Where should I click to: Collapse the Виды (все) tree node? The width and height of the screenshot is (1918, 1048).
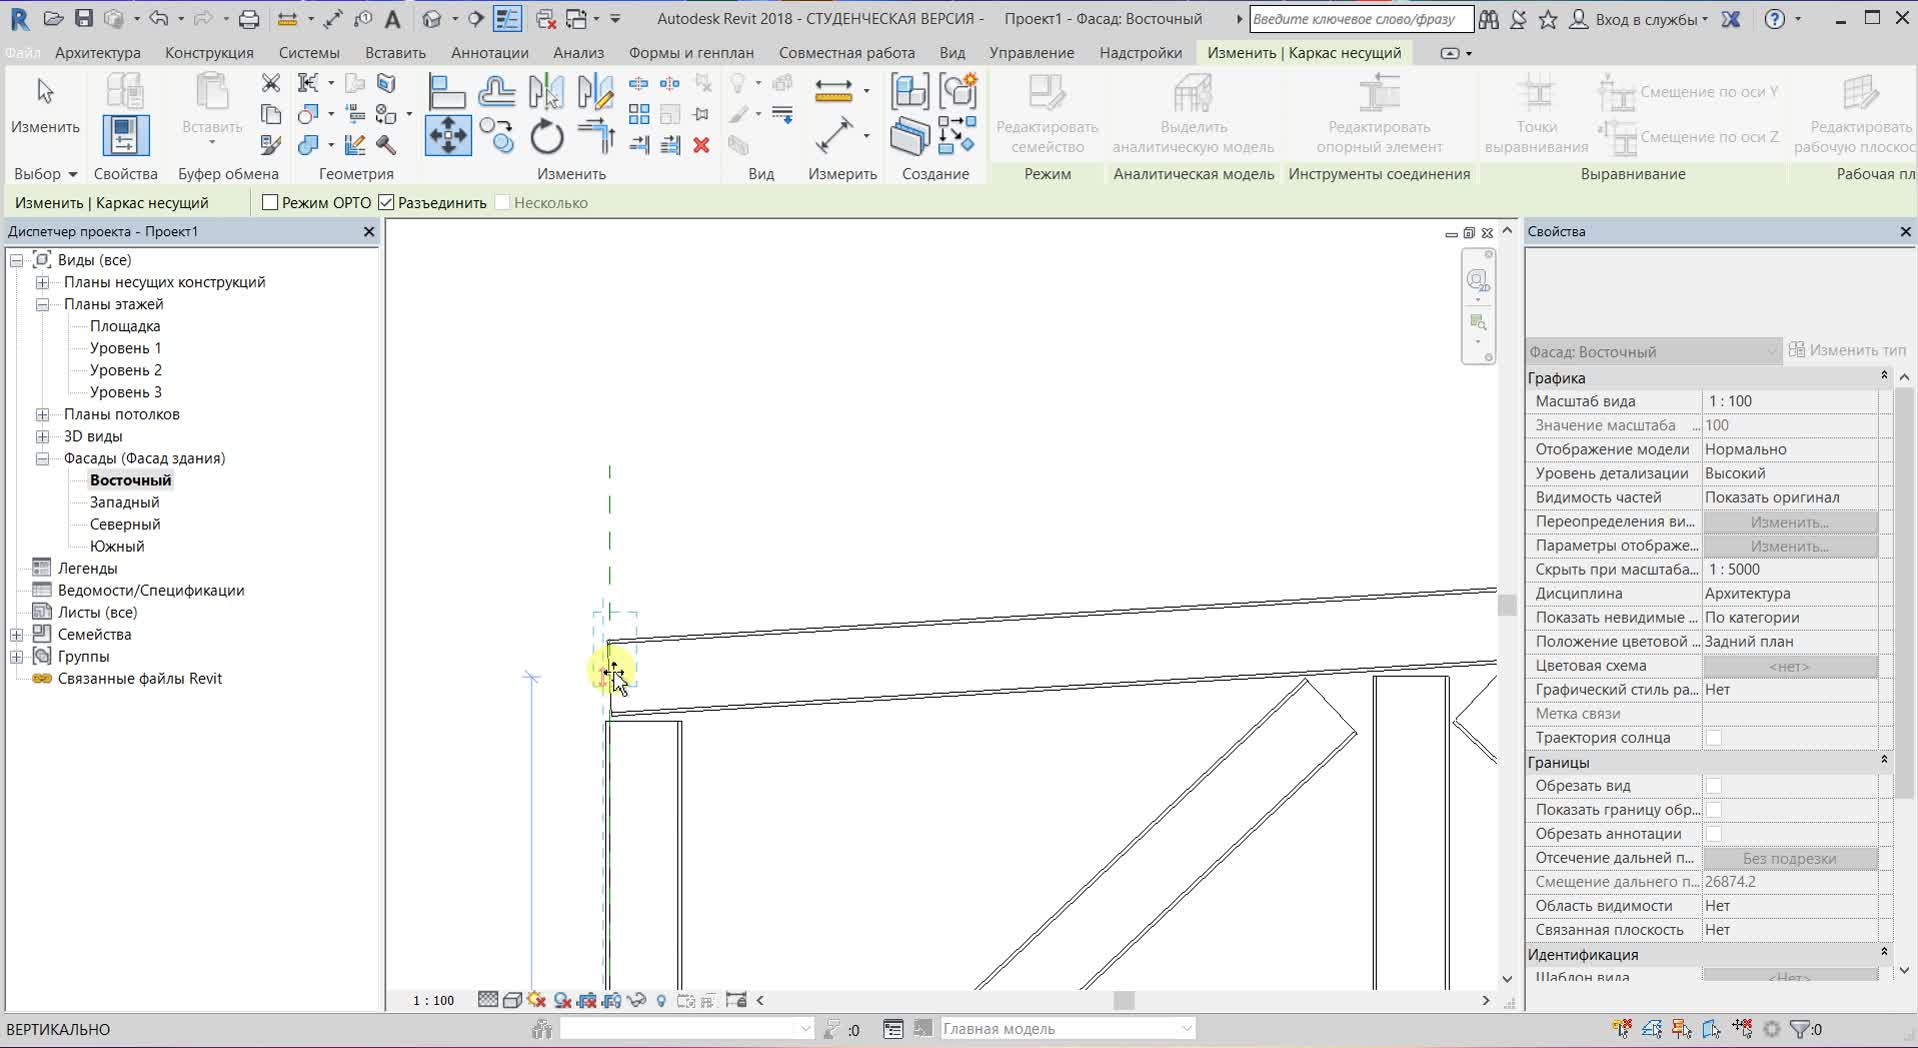tap(17, 260)
